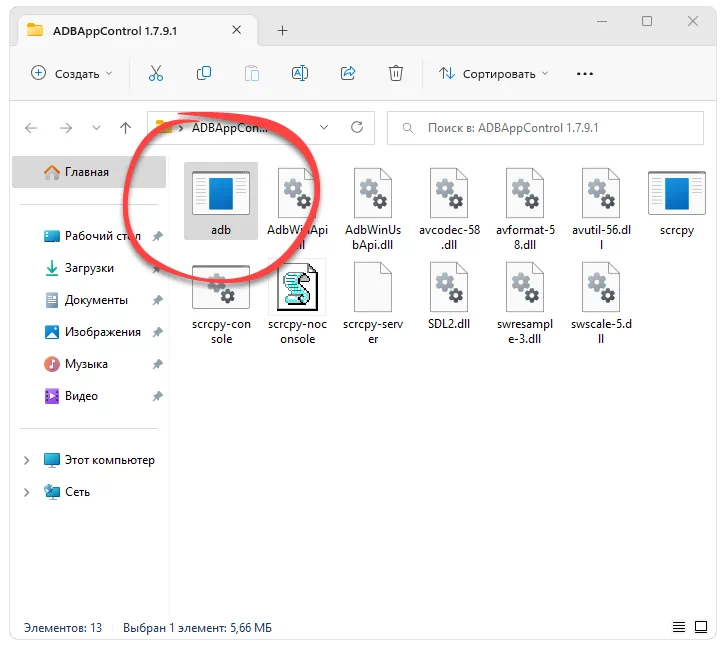720x647 pixels.
Task: Open the three-dots more options menu
Action: point(585,73)
